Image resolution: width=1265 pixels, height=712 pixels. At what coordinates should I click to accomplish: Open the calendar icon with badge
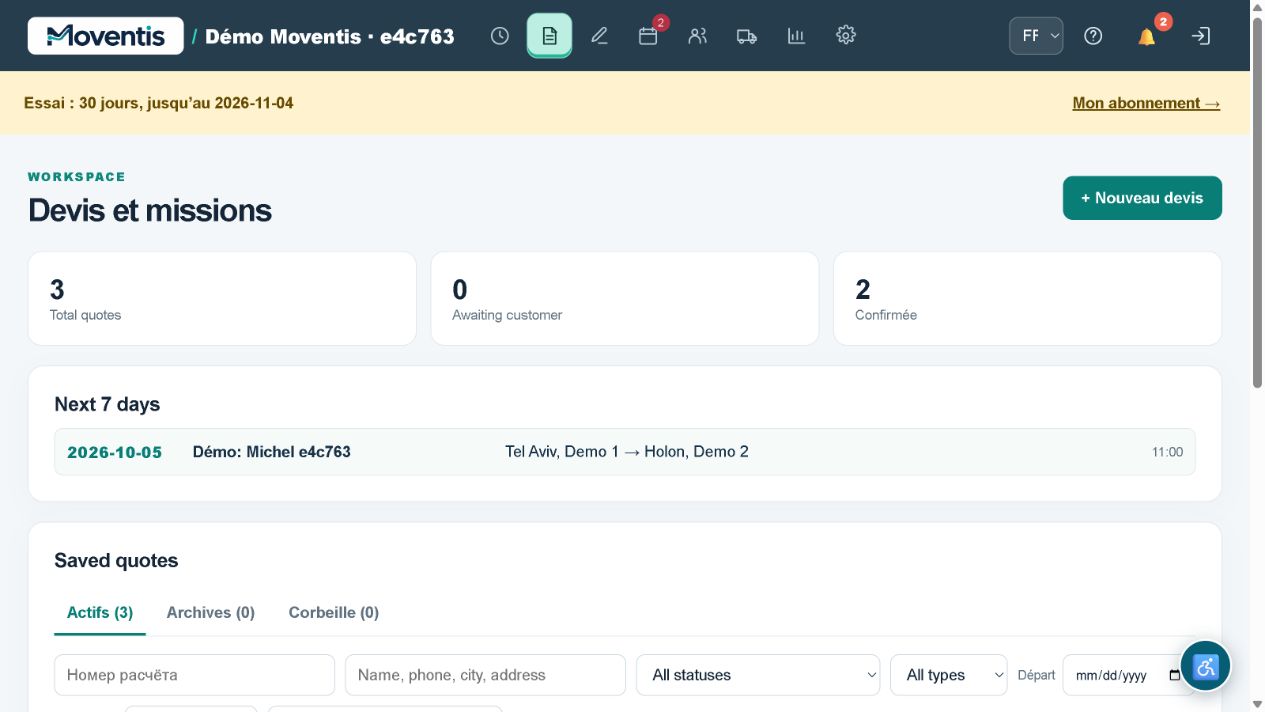click(x=648, y=36)
